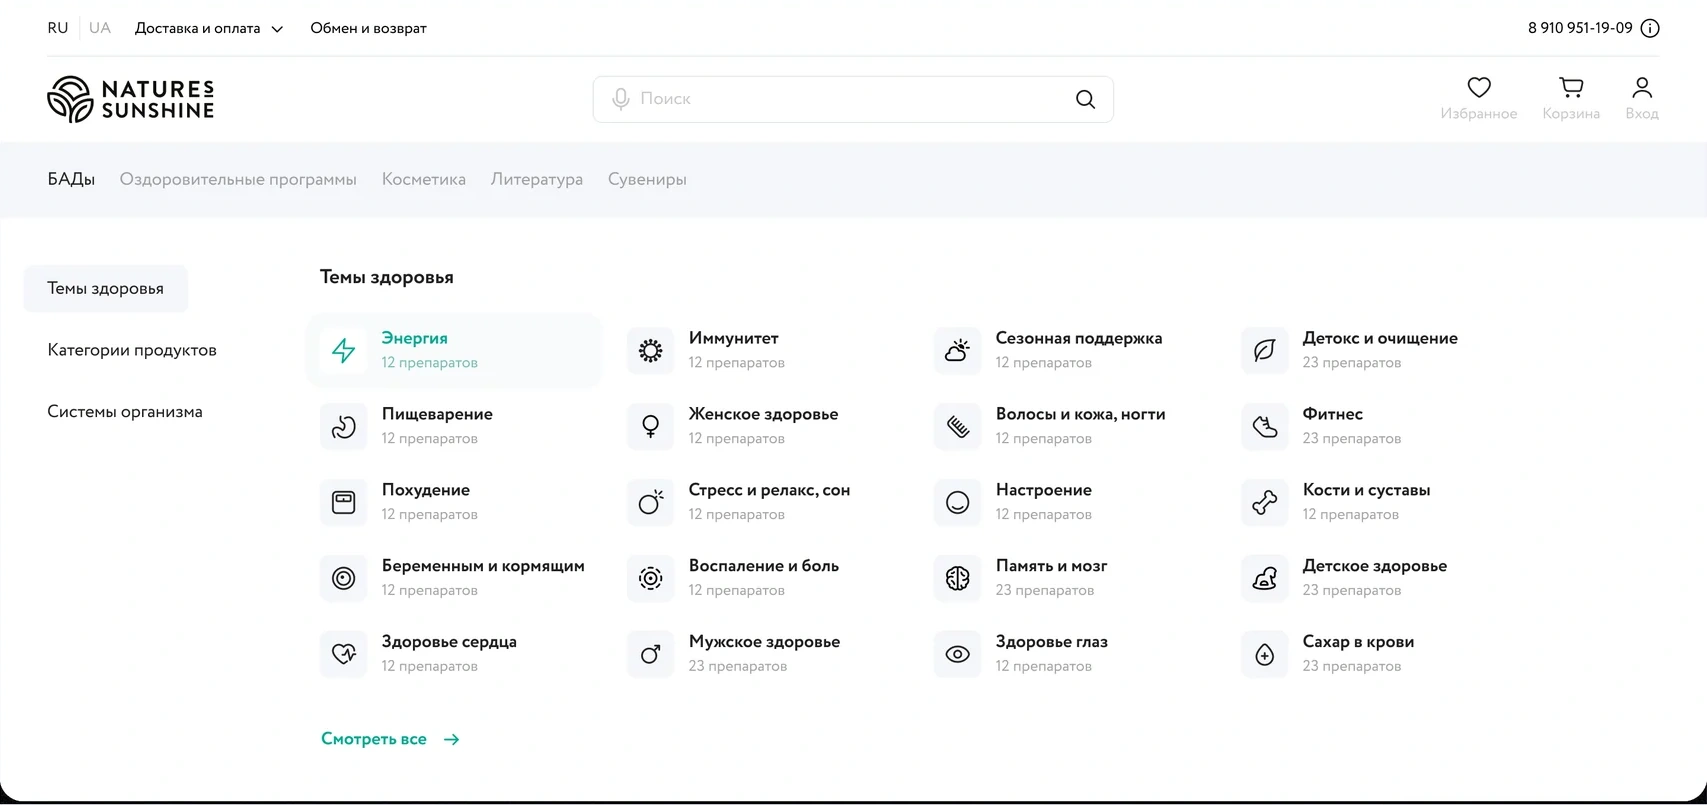The width and height of the screenshot is (1707, 805).
Task: Switch language to RU
Action: (58, 28)
